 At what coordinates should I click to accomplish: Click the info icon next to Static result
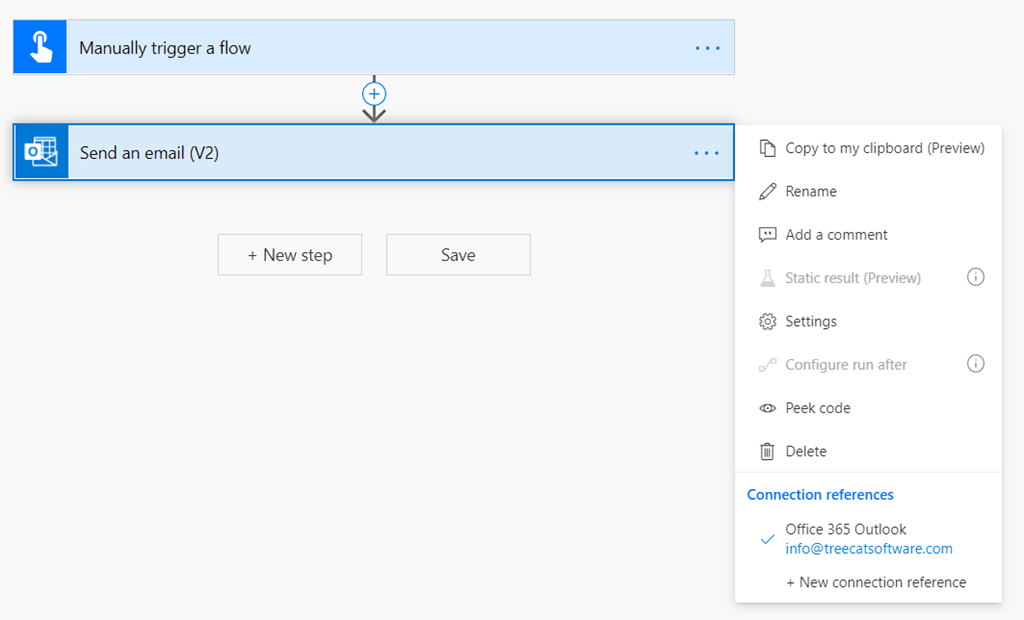976,277
